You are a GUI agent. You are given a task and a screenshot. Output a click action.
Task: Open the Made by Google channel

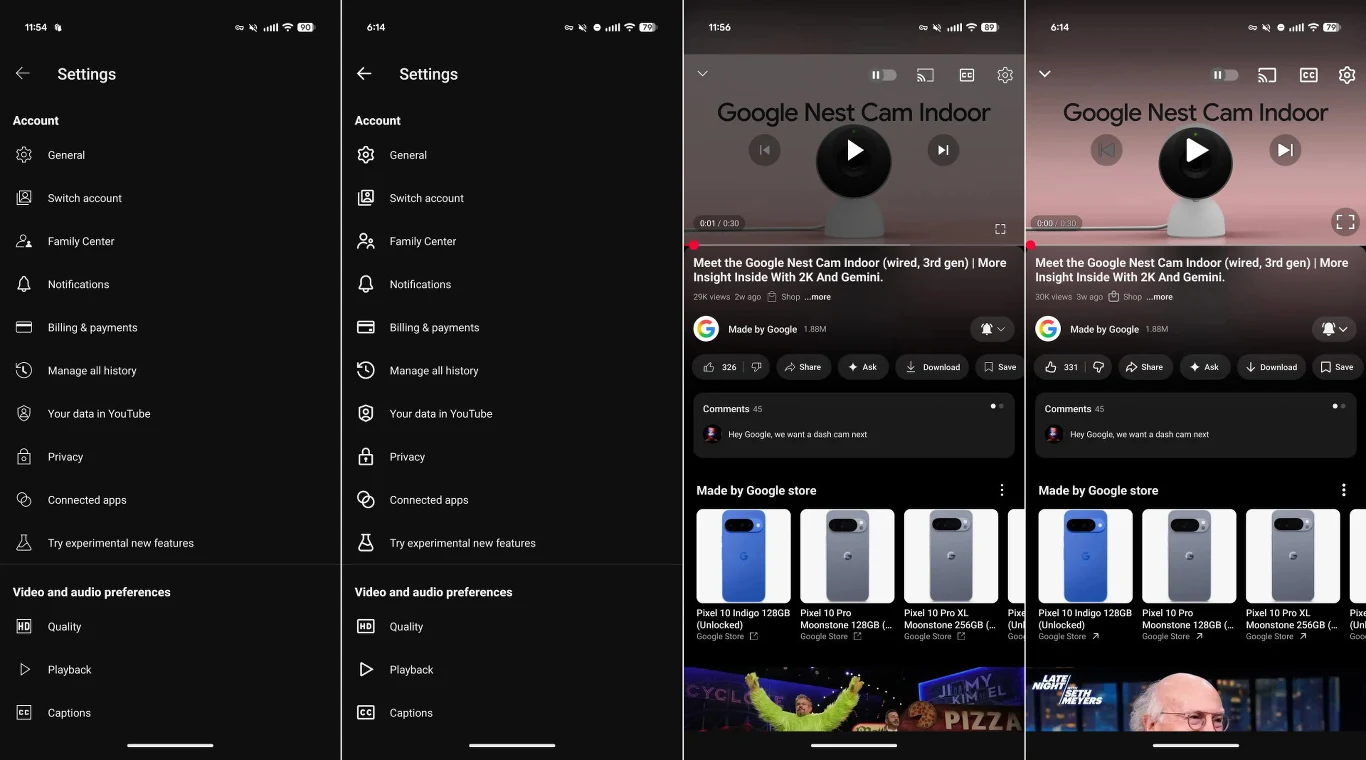click(763, 328)
